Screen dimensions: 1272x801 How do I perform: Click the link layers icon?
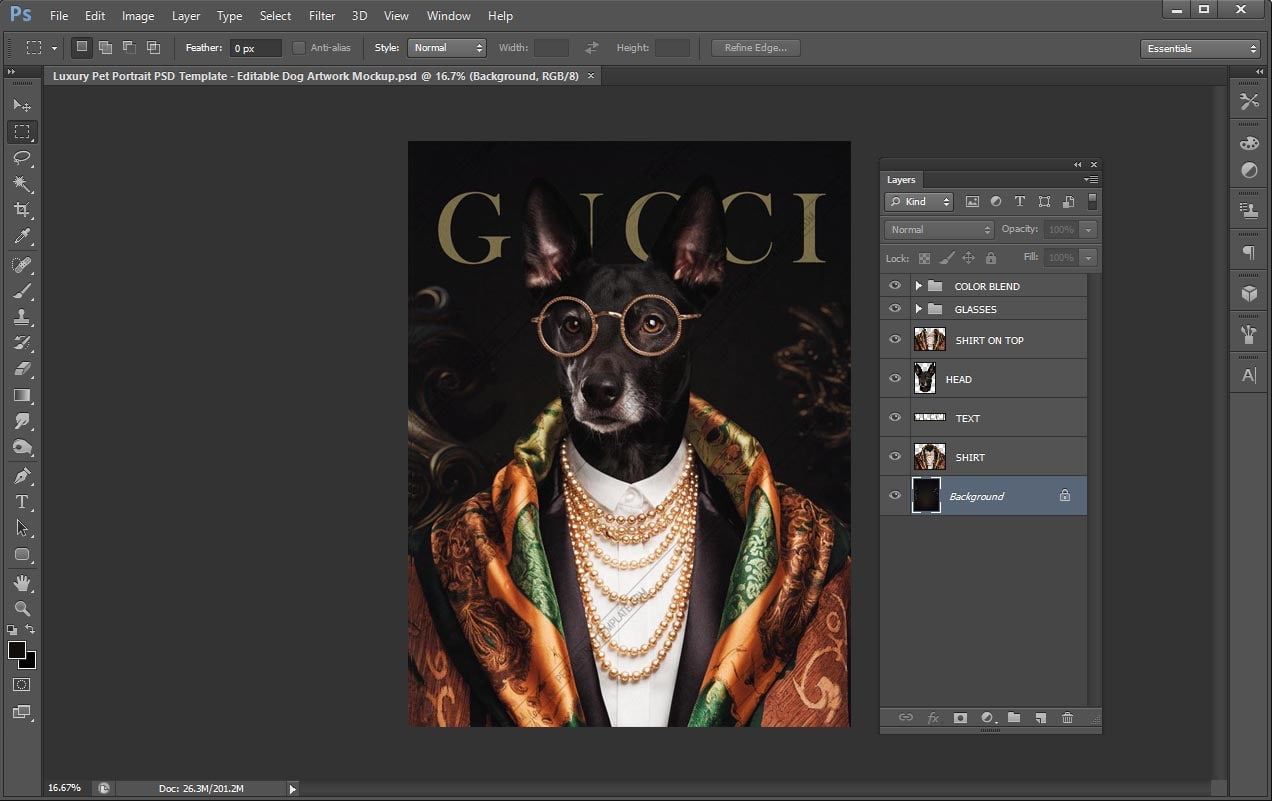[905, 718]
